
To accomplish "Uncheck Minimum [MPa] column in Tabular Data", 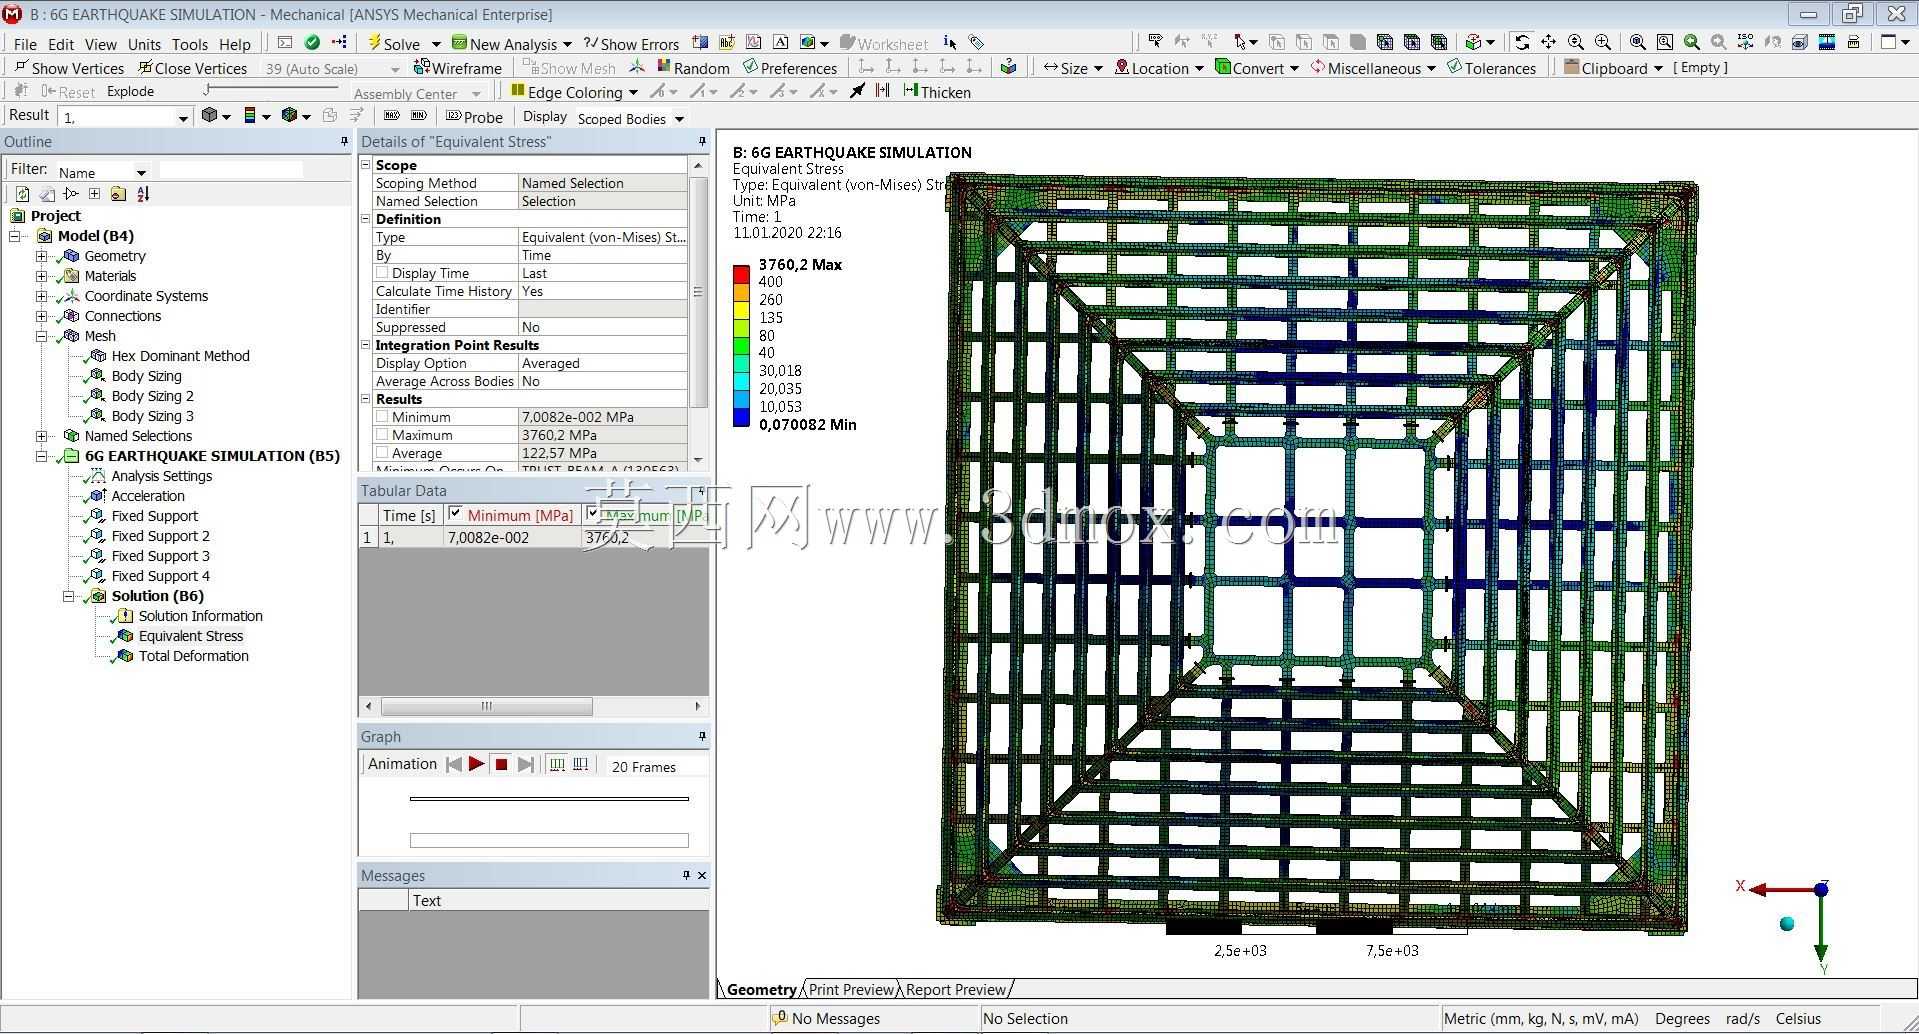I will pos(455,514).
